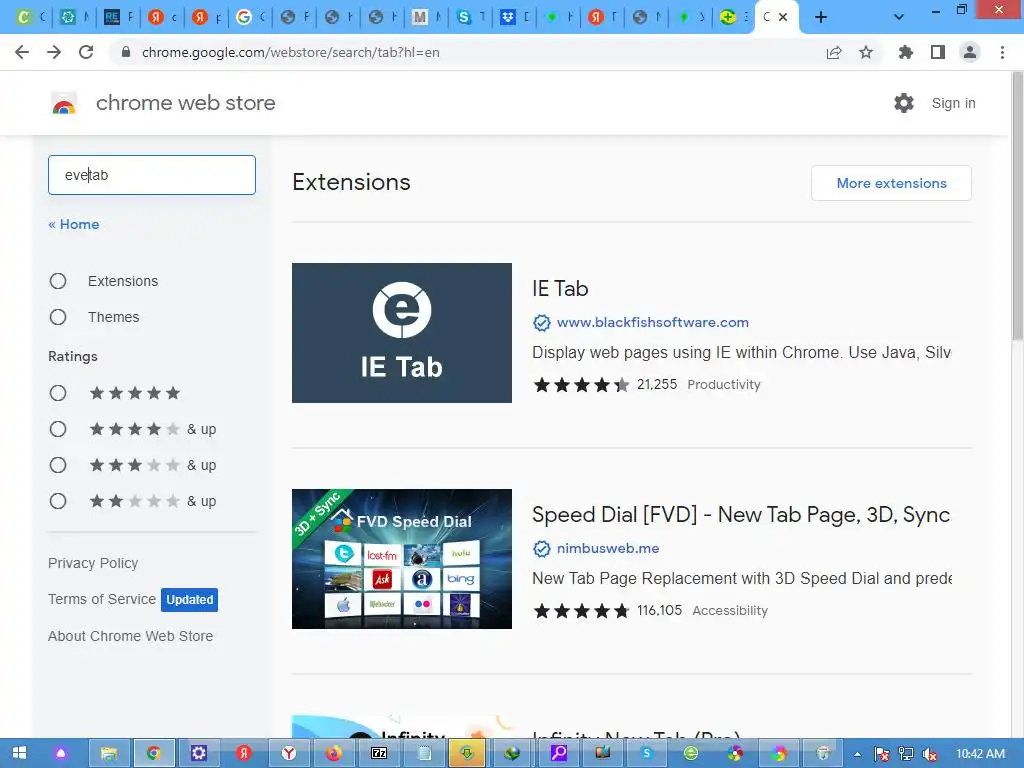Click the address bar URL

tap(291, 52)
